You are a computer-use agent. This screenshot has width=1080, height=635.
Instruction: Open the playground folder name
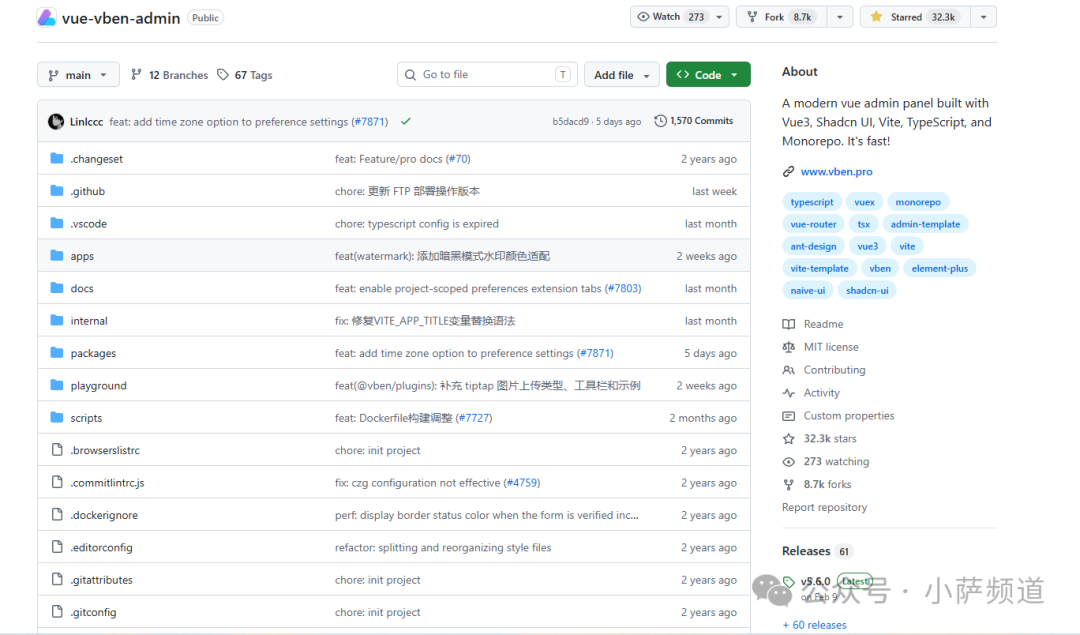coord(98,386)
